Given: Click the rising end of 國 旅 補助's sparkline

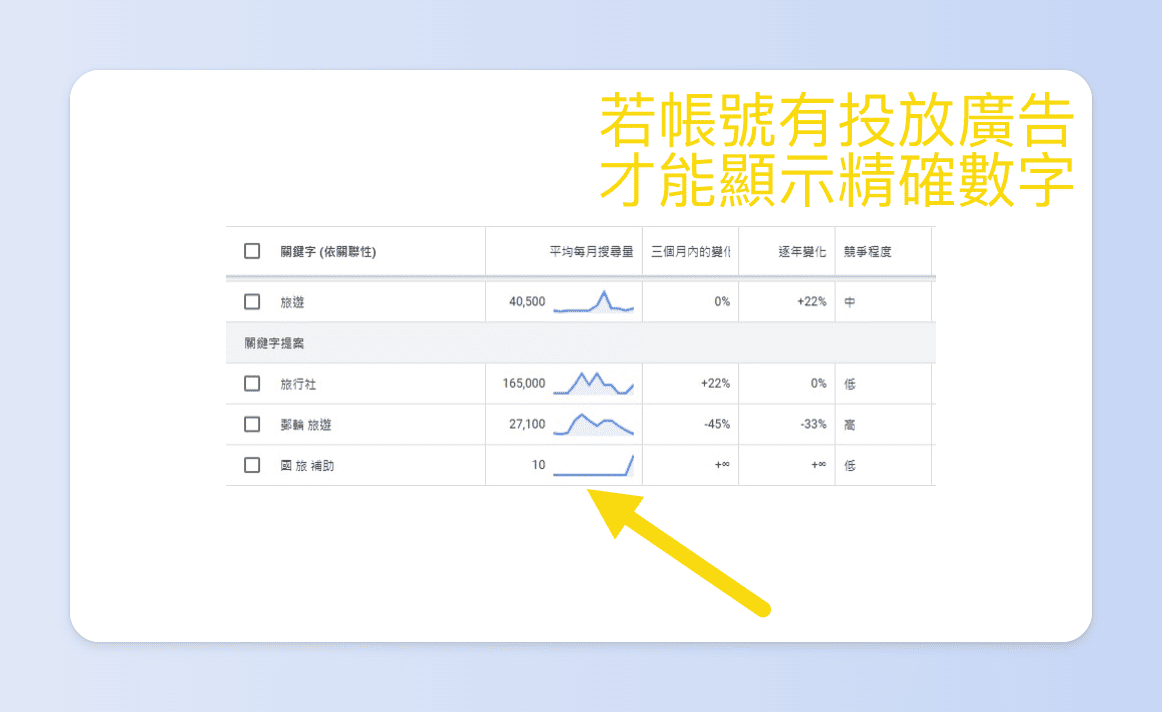Looking at the screenshot, I should 632,458.
